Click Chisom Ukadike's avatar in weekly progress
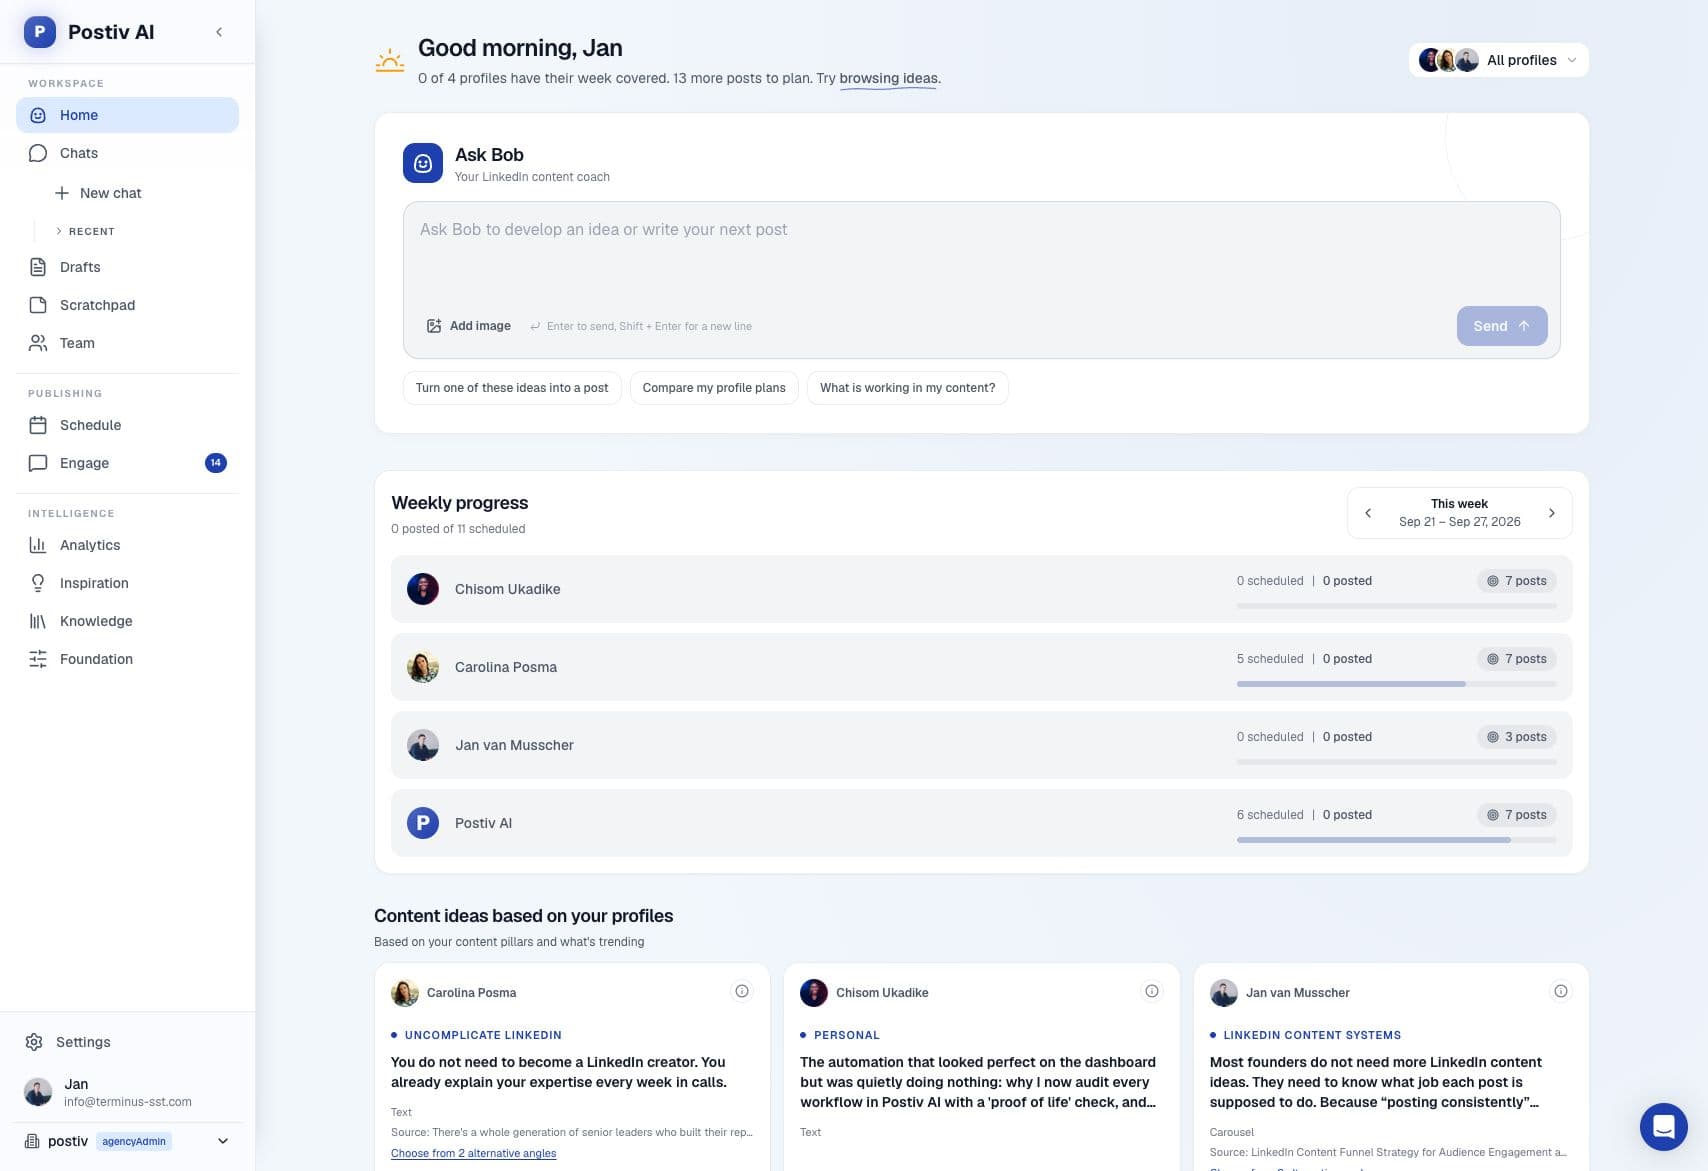The height and width of the screenshot is (1171, 1708). [x=423, y=589]
